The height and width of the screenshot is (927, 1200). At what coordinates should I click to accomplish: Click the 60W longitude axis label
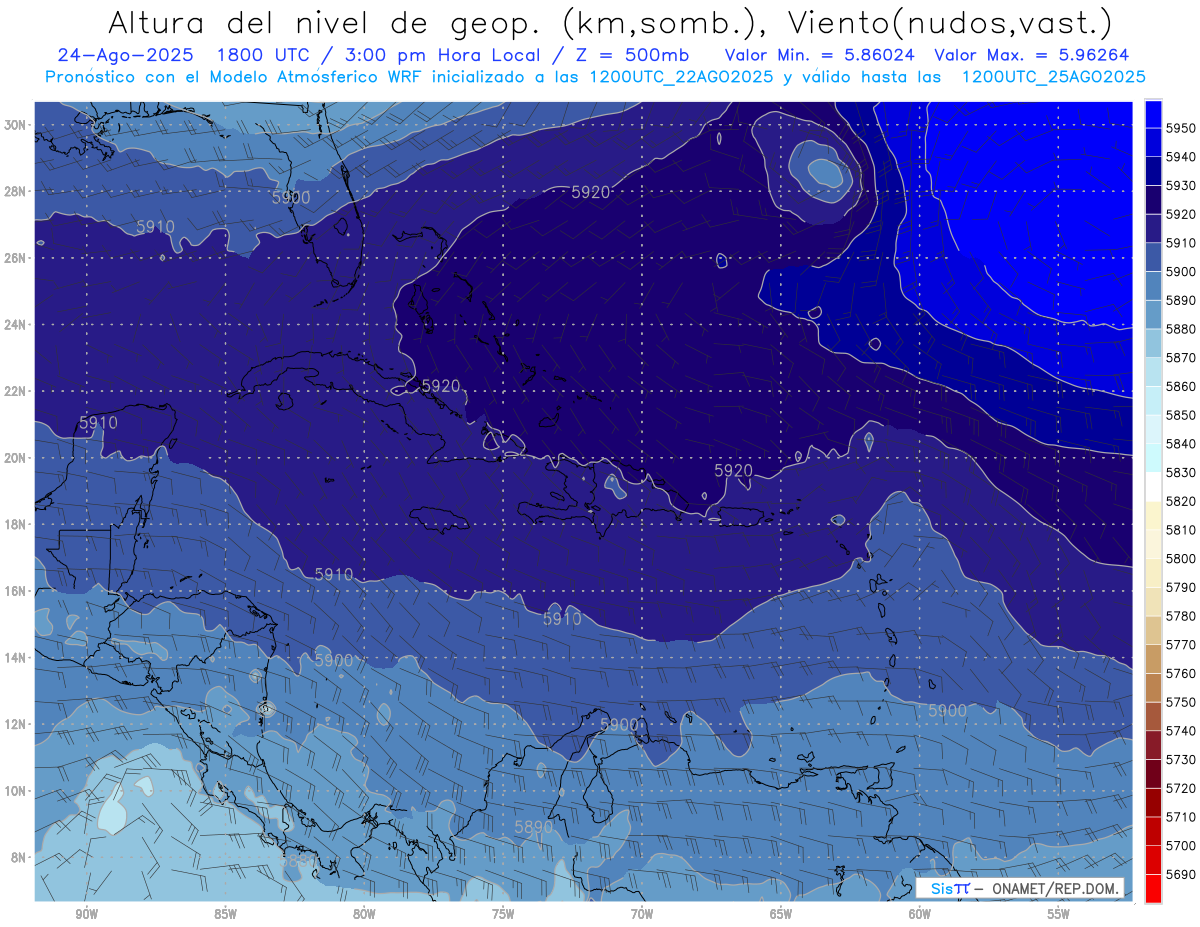920,914
